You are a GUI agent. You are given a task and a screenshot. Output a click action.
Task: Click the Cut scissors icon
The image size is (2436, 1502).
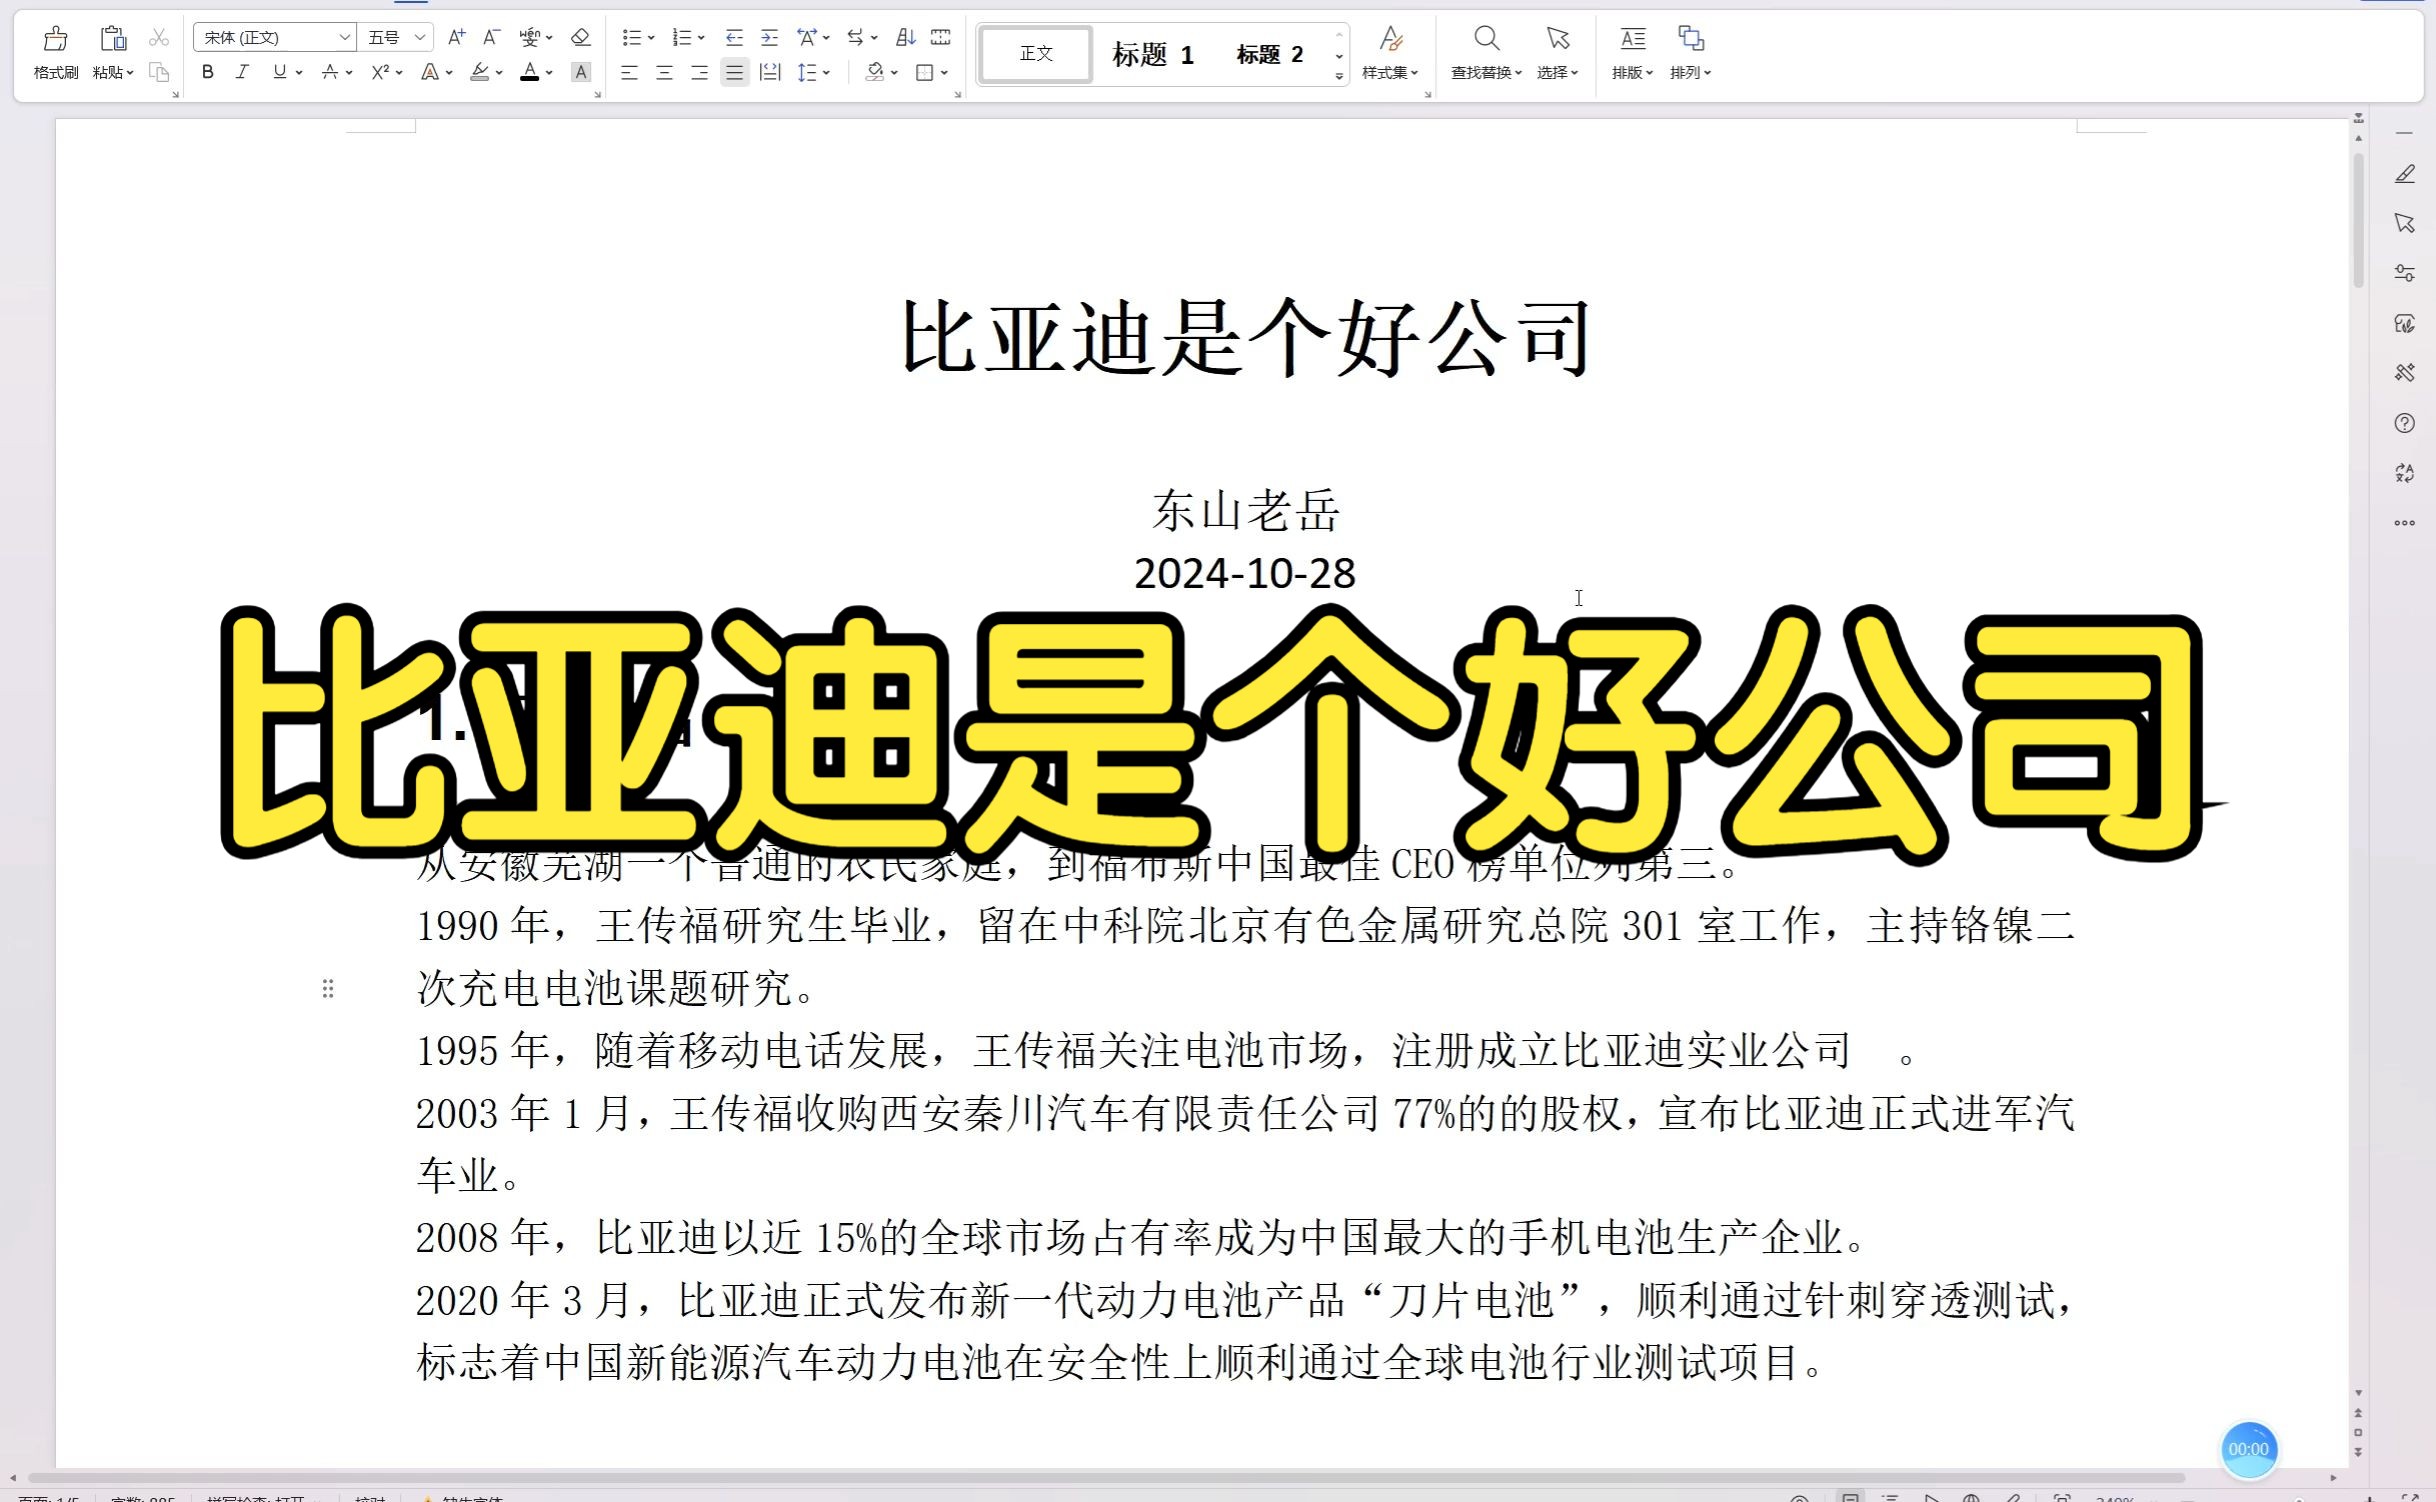point(159,38)
